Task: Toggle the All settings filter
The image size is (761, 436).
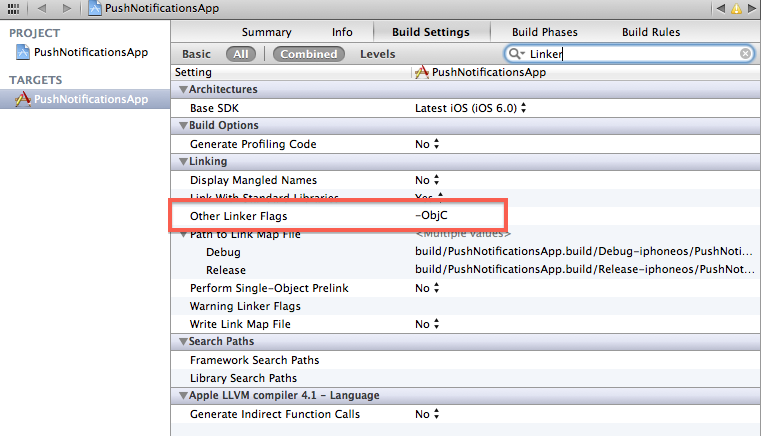Action: [x=240, y=54]
